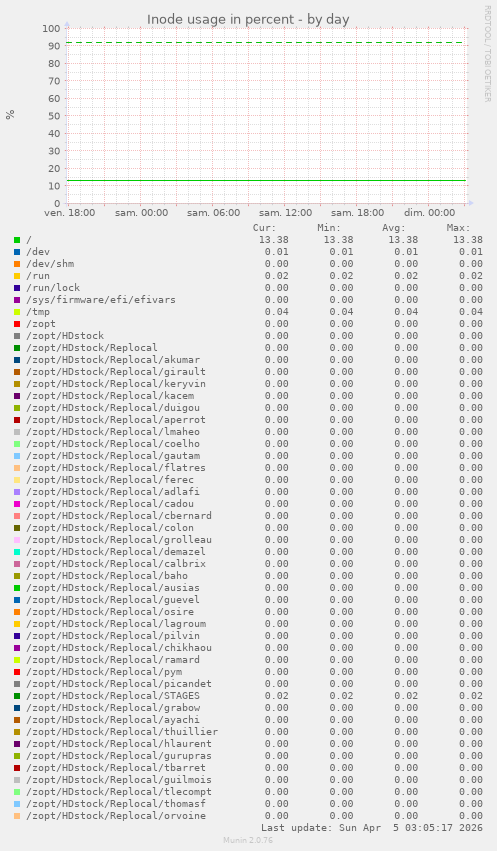Click the Last update timestamp text
497x851 pixels.
372,828
